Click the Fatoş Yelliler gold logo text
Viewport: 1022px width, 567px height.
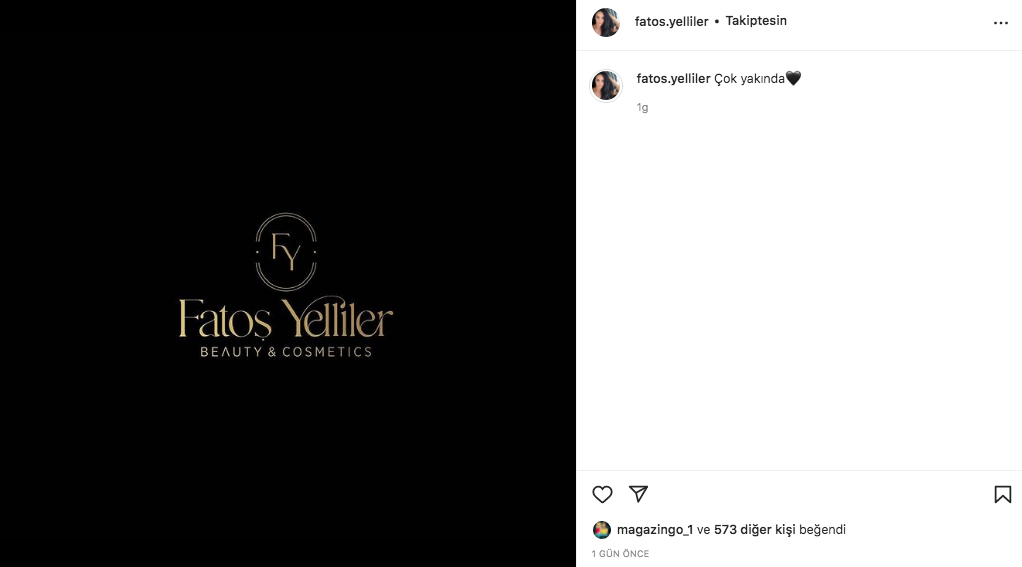285,319
